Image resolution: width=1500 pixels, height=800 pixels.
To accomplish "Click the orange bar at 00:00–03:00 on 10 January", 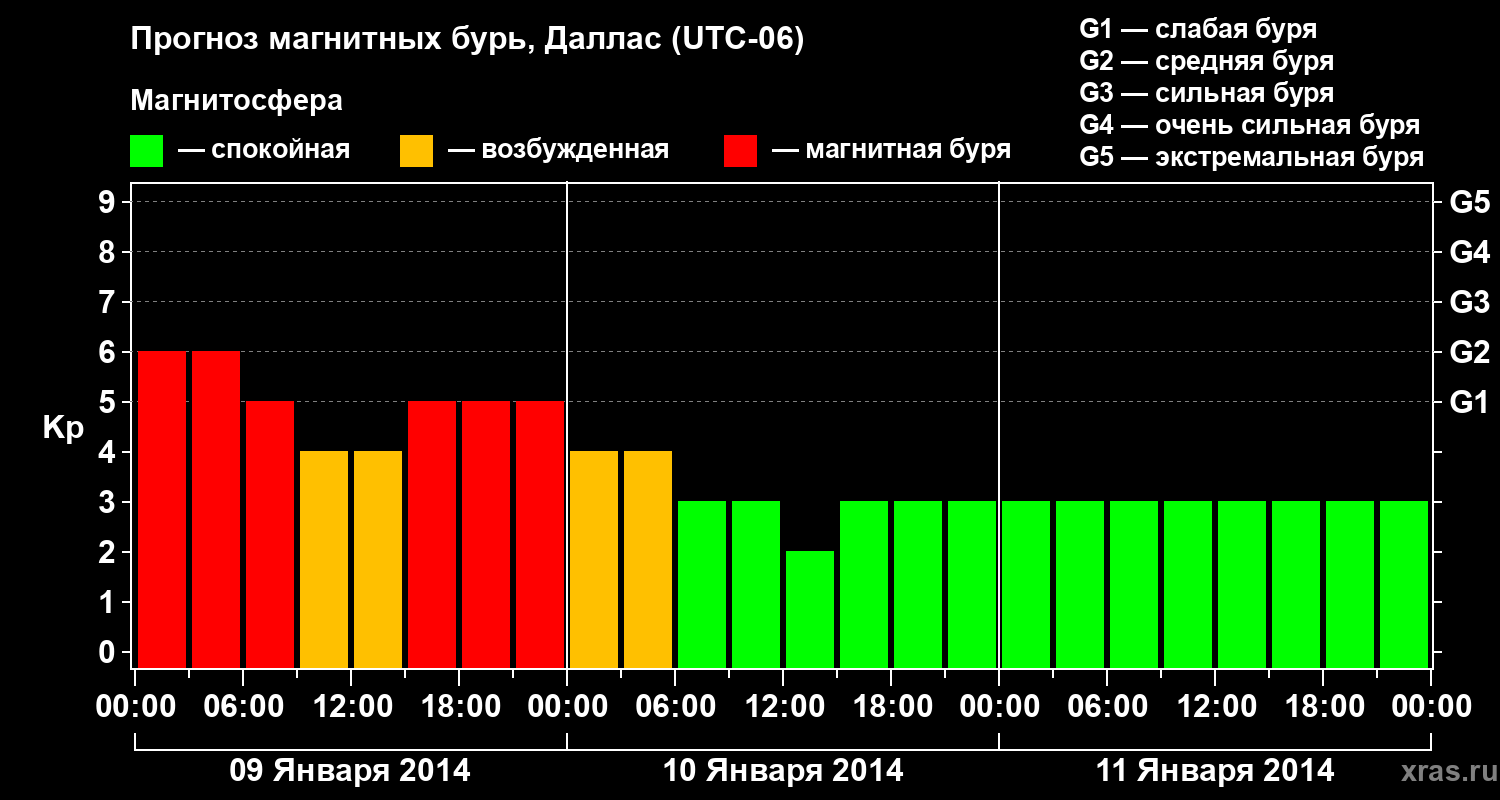I will [594, 560].
